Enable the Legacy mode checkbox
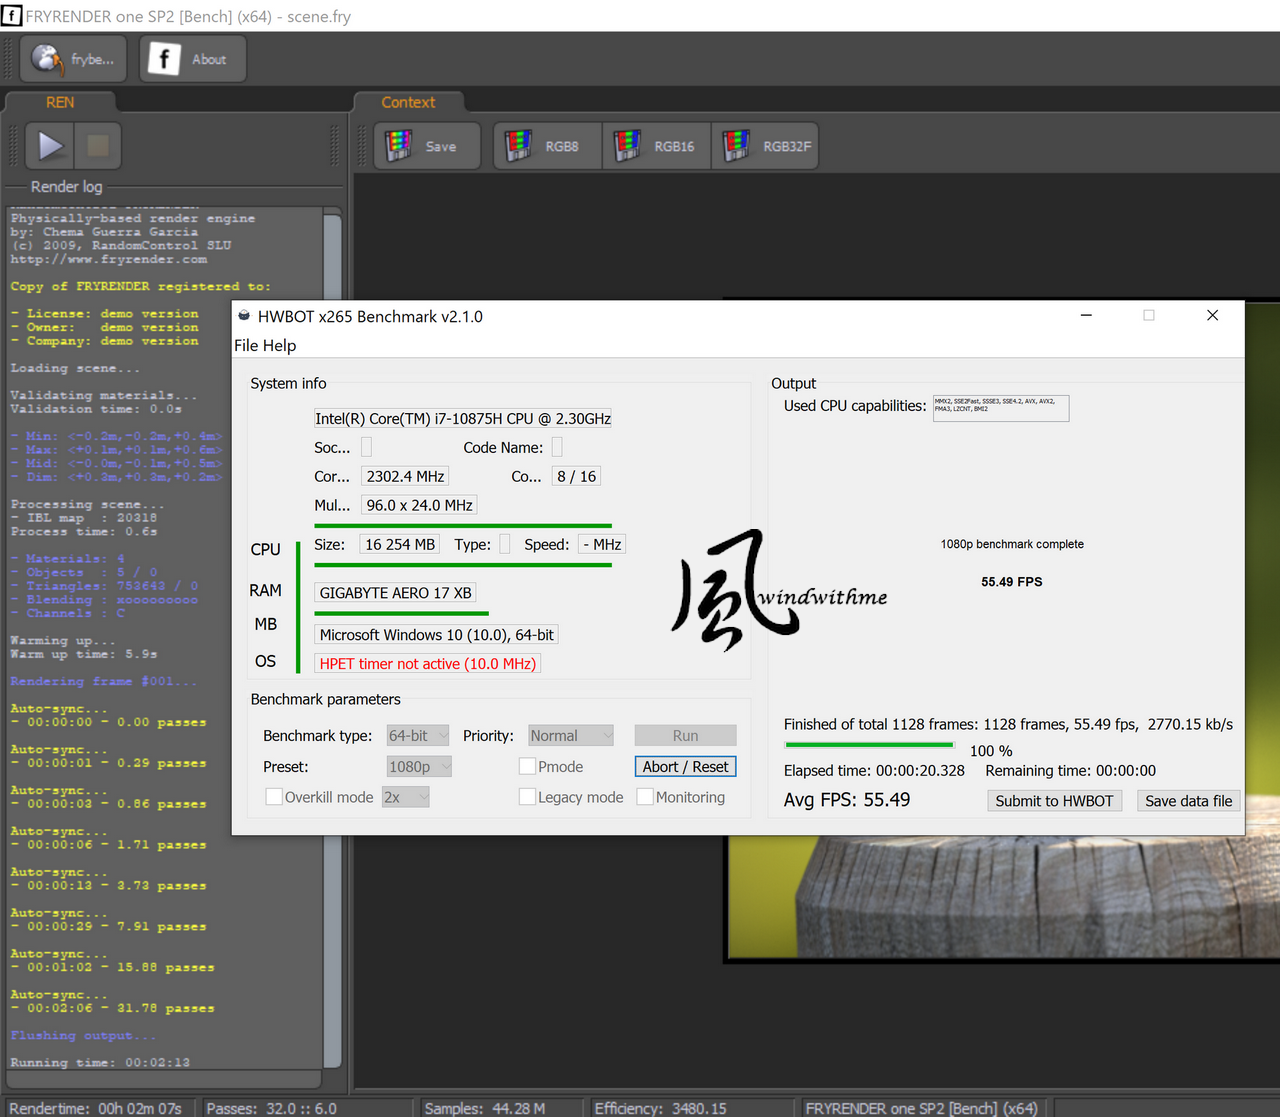The height and width of the screenshot is (1117, 1280). click(x=528, y=797)
